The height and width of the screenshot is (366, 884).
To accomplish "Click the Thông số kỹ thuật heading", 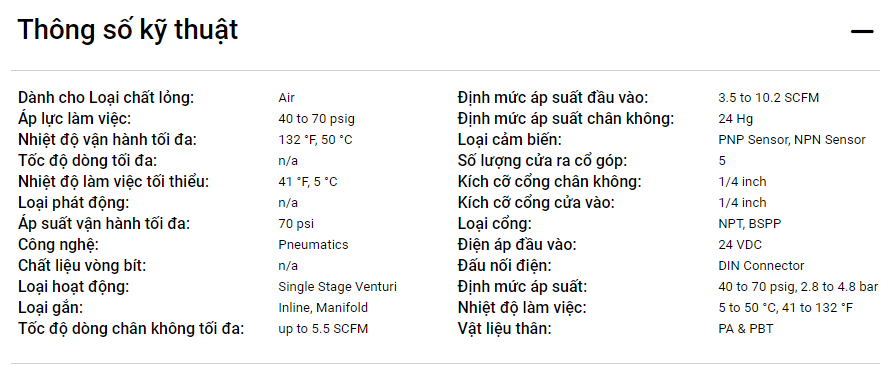I will (128, 30).
